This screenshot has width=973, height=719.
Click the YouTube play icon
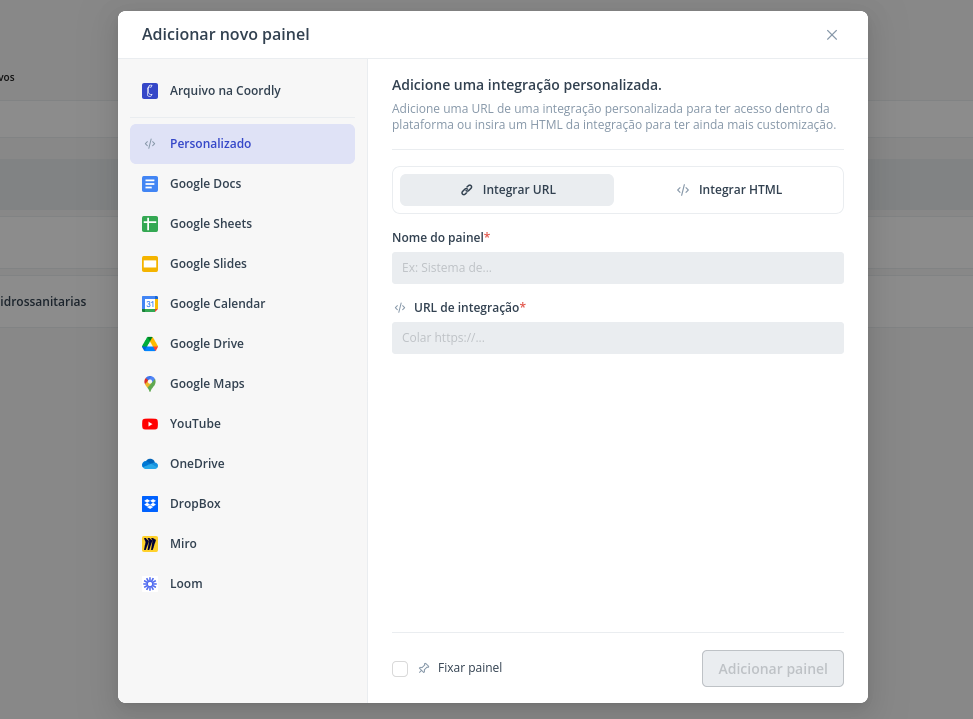150,424
